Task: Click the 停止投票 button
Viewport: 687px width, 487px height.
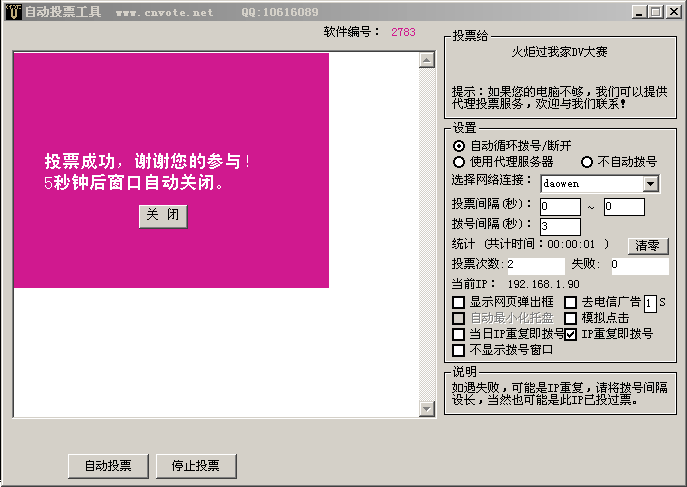Action: (x=195, y=466)
